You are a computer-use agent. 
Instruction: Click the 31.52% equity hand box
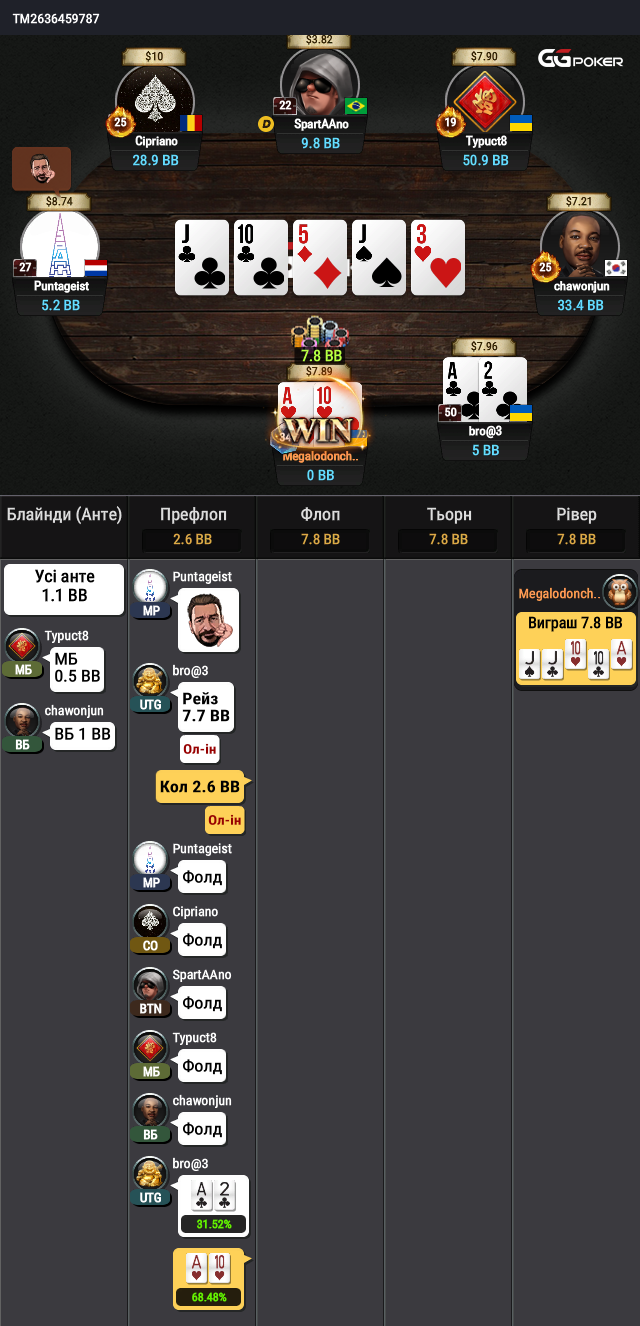point(213,1206)
